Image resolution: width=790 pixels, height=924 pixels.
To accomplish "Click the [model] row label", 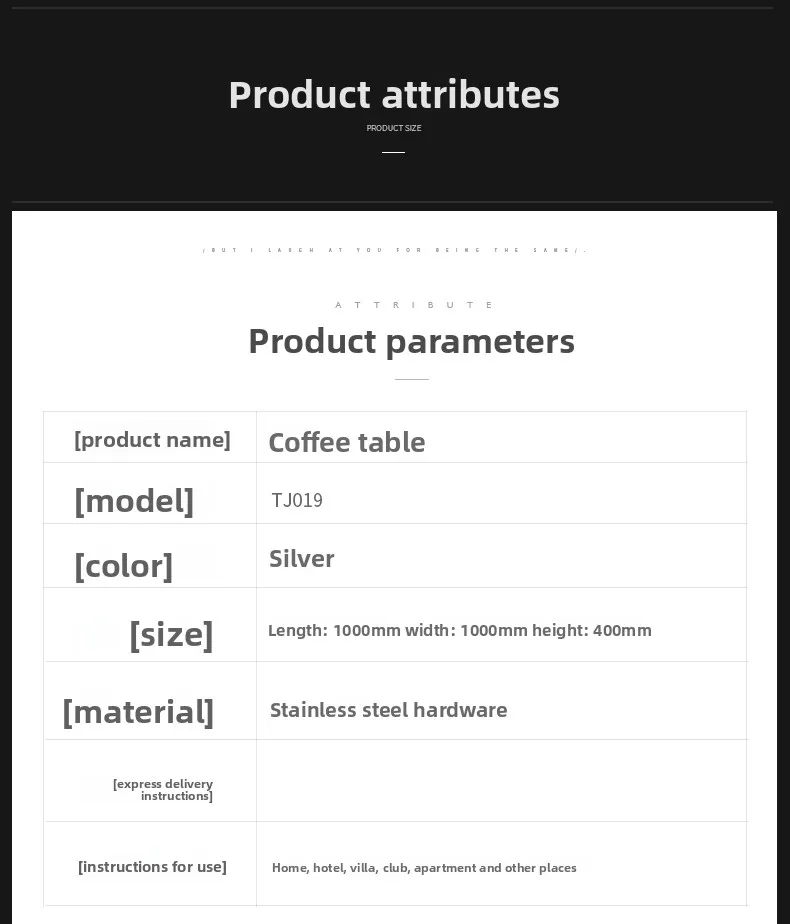I will click(134, 500).
